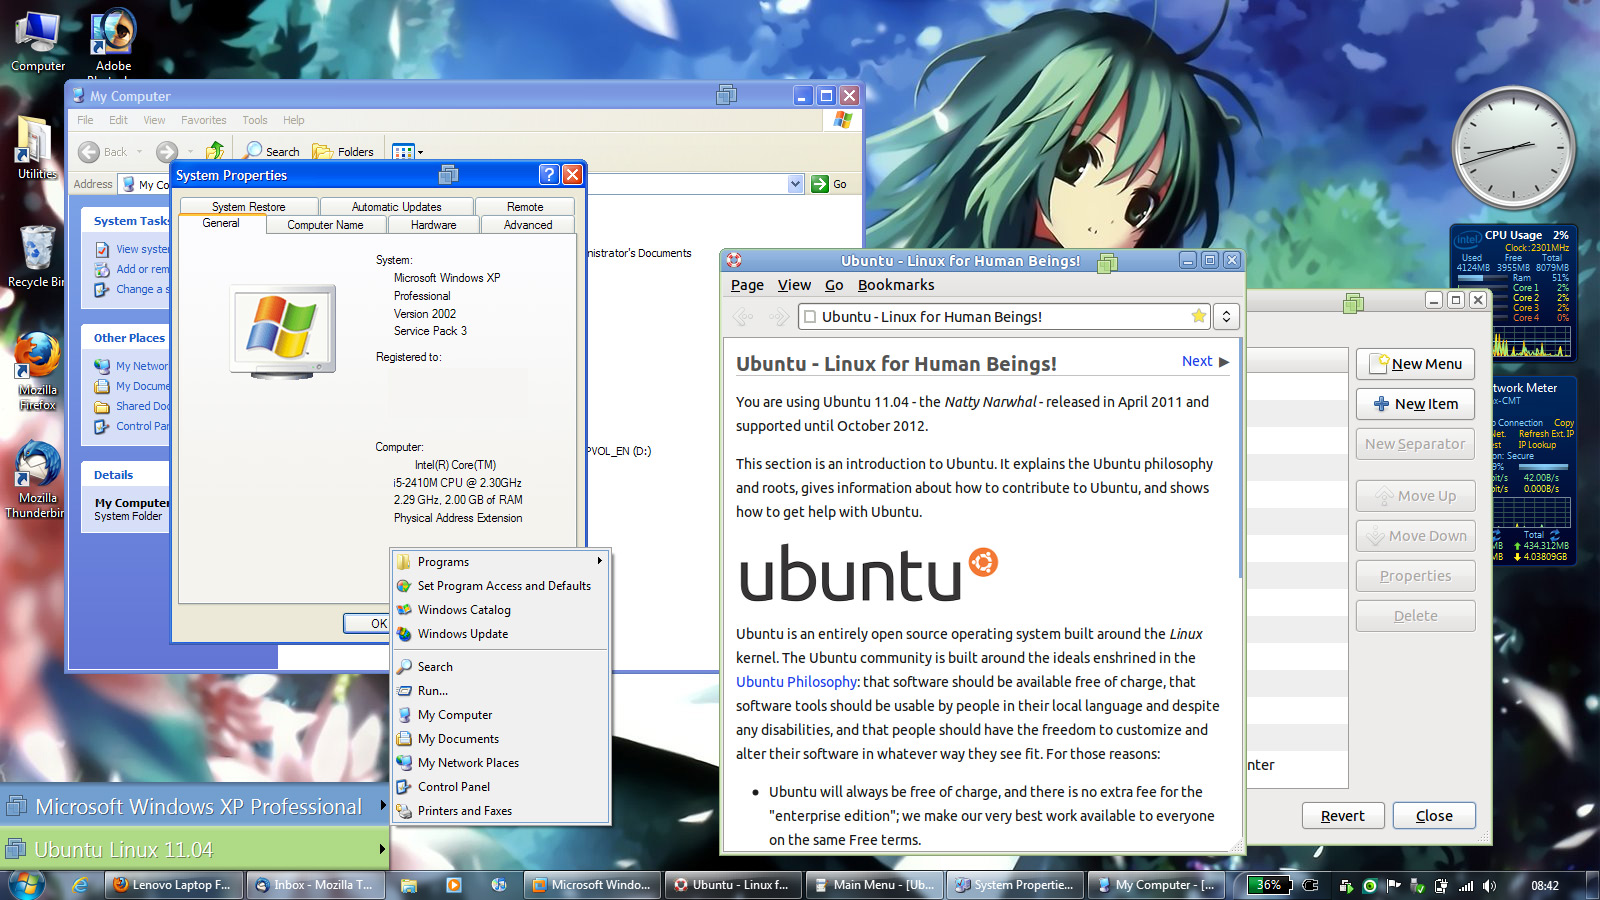The height and width of the screenshot is (900, 1600).
Task: Select Run... in the XP start menu
Action: tap(500, 691)
